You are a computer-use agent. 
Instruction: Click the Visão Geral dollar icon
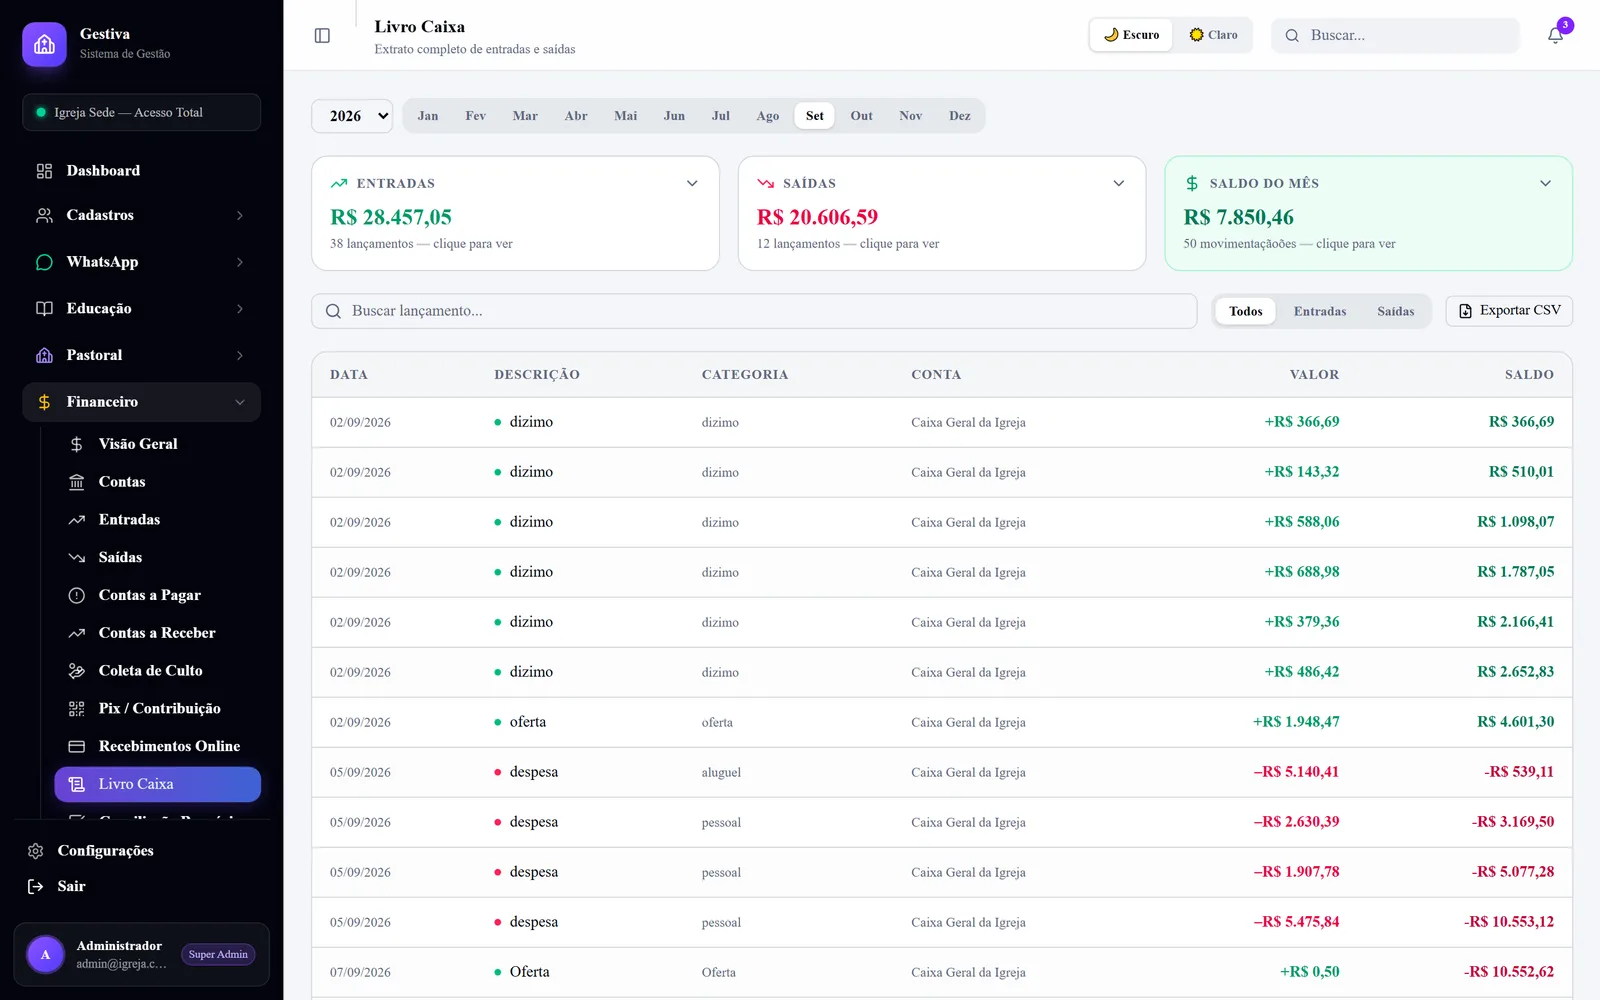pyautogui.click(x=76, y=444)
